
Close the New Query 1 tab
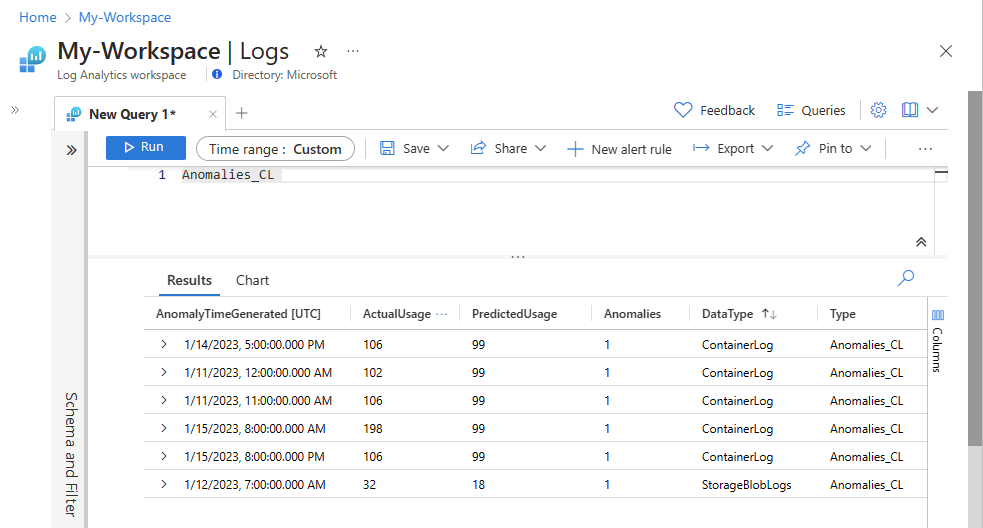tap(213, 114)
